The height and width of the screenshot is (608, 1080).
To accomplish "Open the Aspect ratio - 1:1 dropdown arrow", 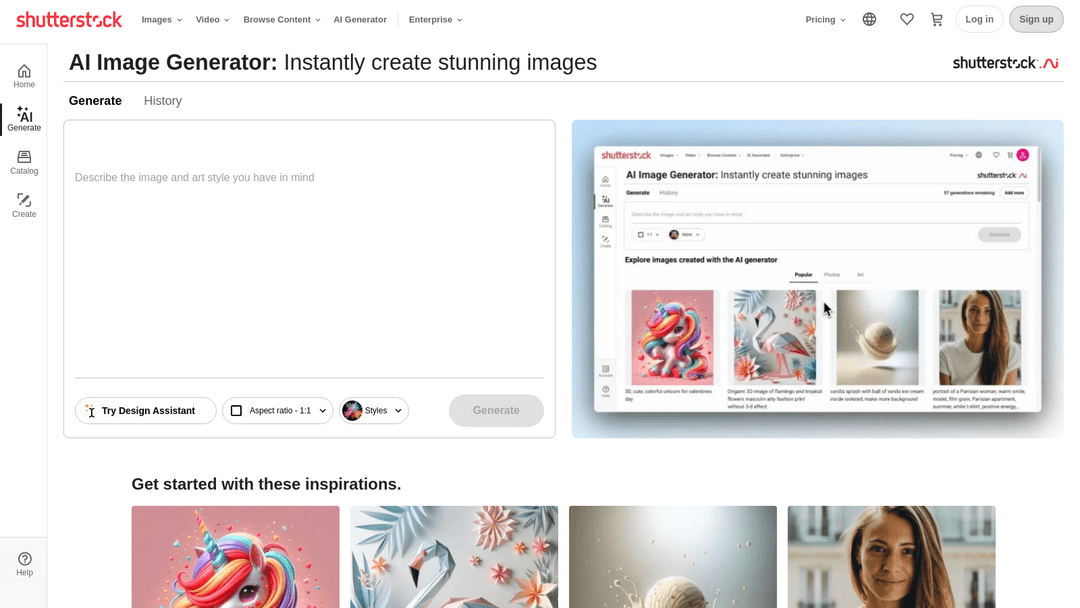I will [x=322, y=410].
